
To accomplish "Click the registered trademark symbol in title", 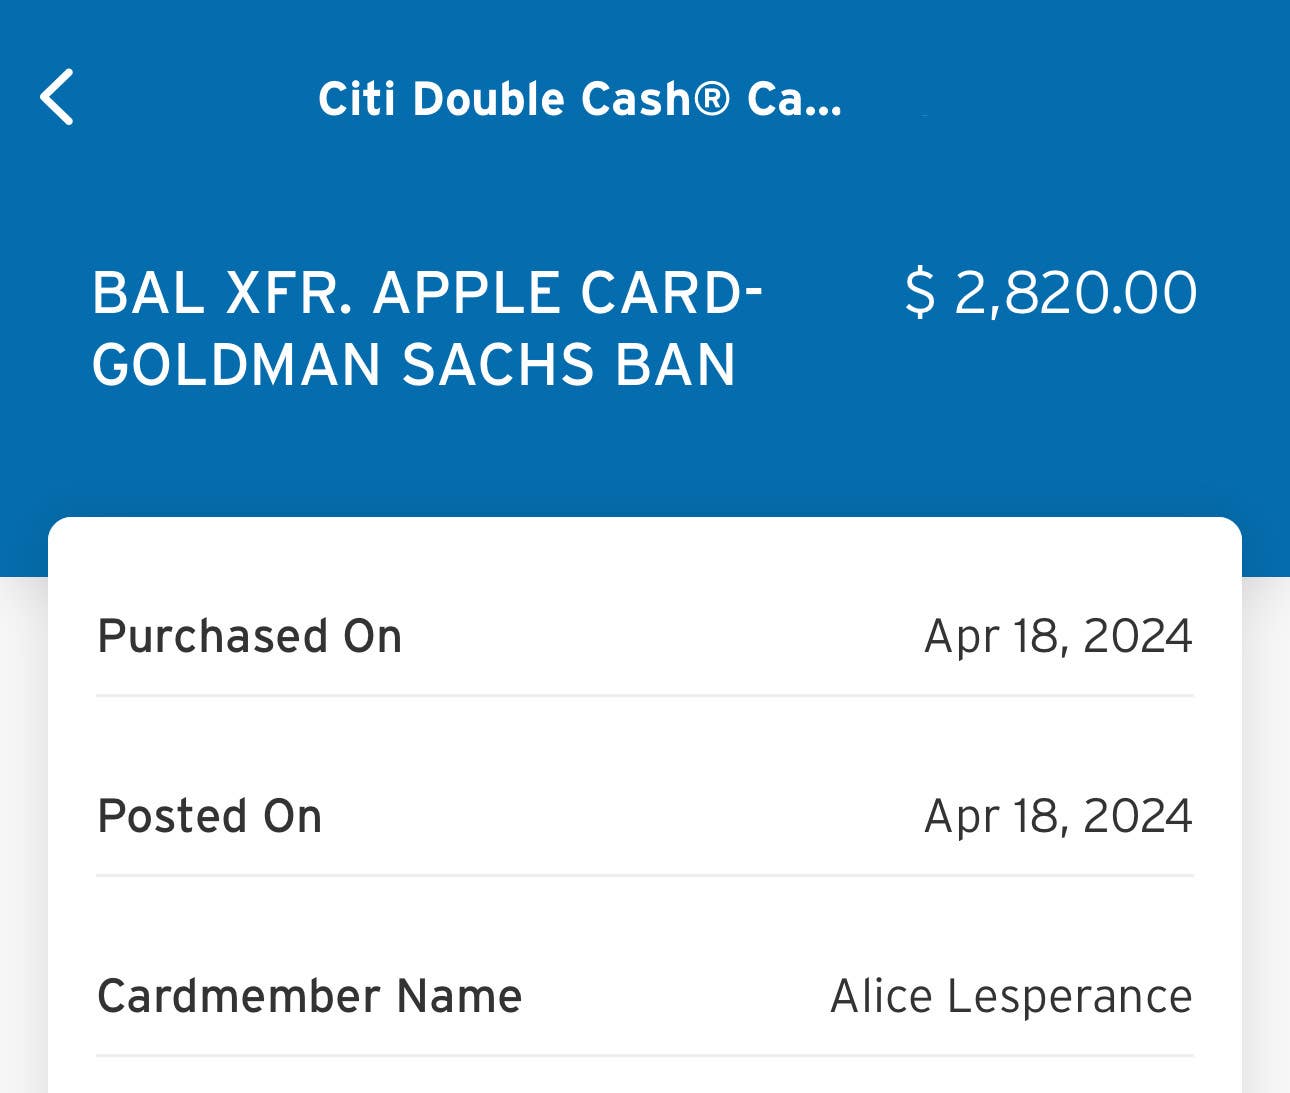I will click(712, 98).
